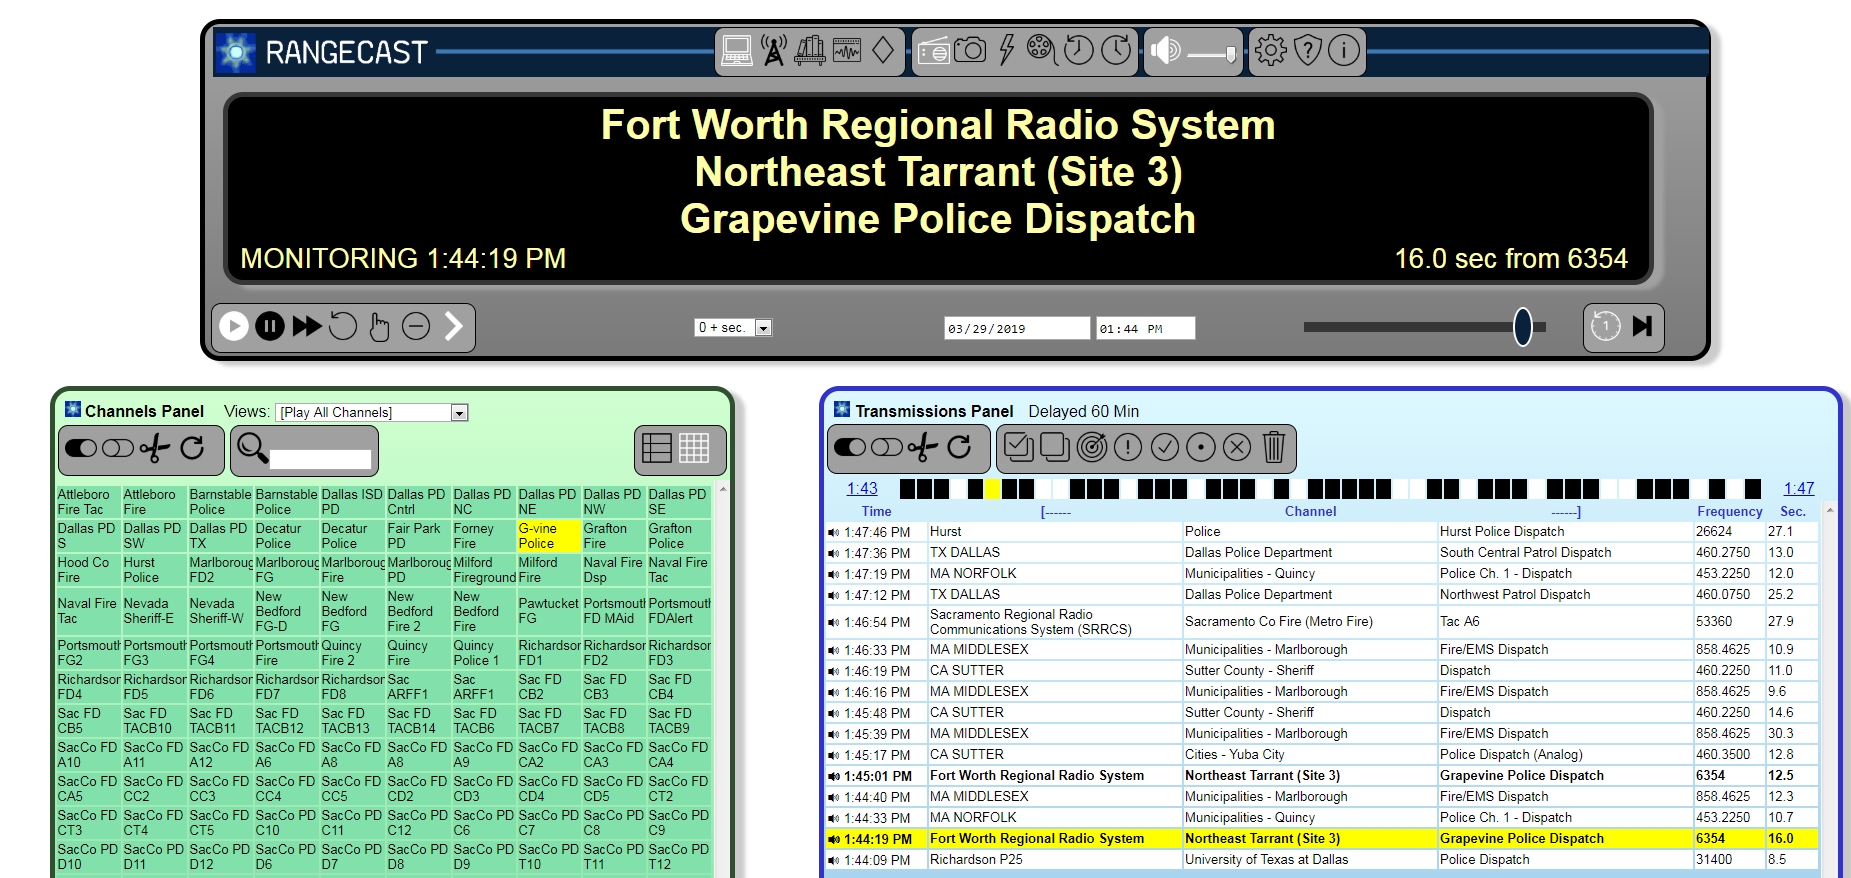Click the volume slider handle
This screenshot has height=878, width=1851.
pos(1229,53)
